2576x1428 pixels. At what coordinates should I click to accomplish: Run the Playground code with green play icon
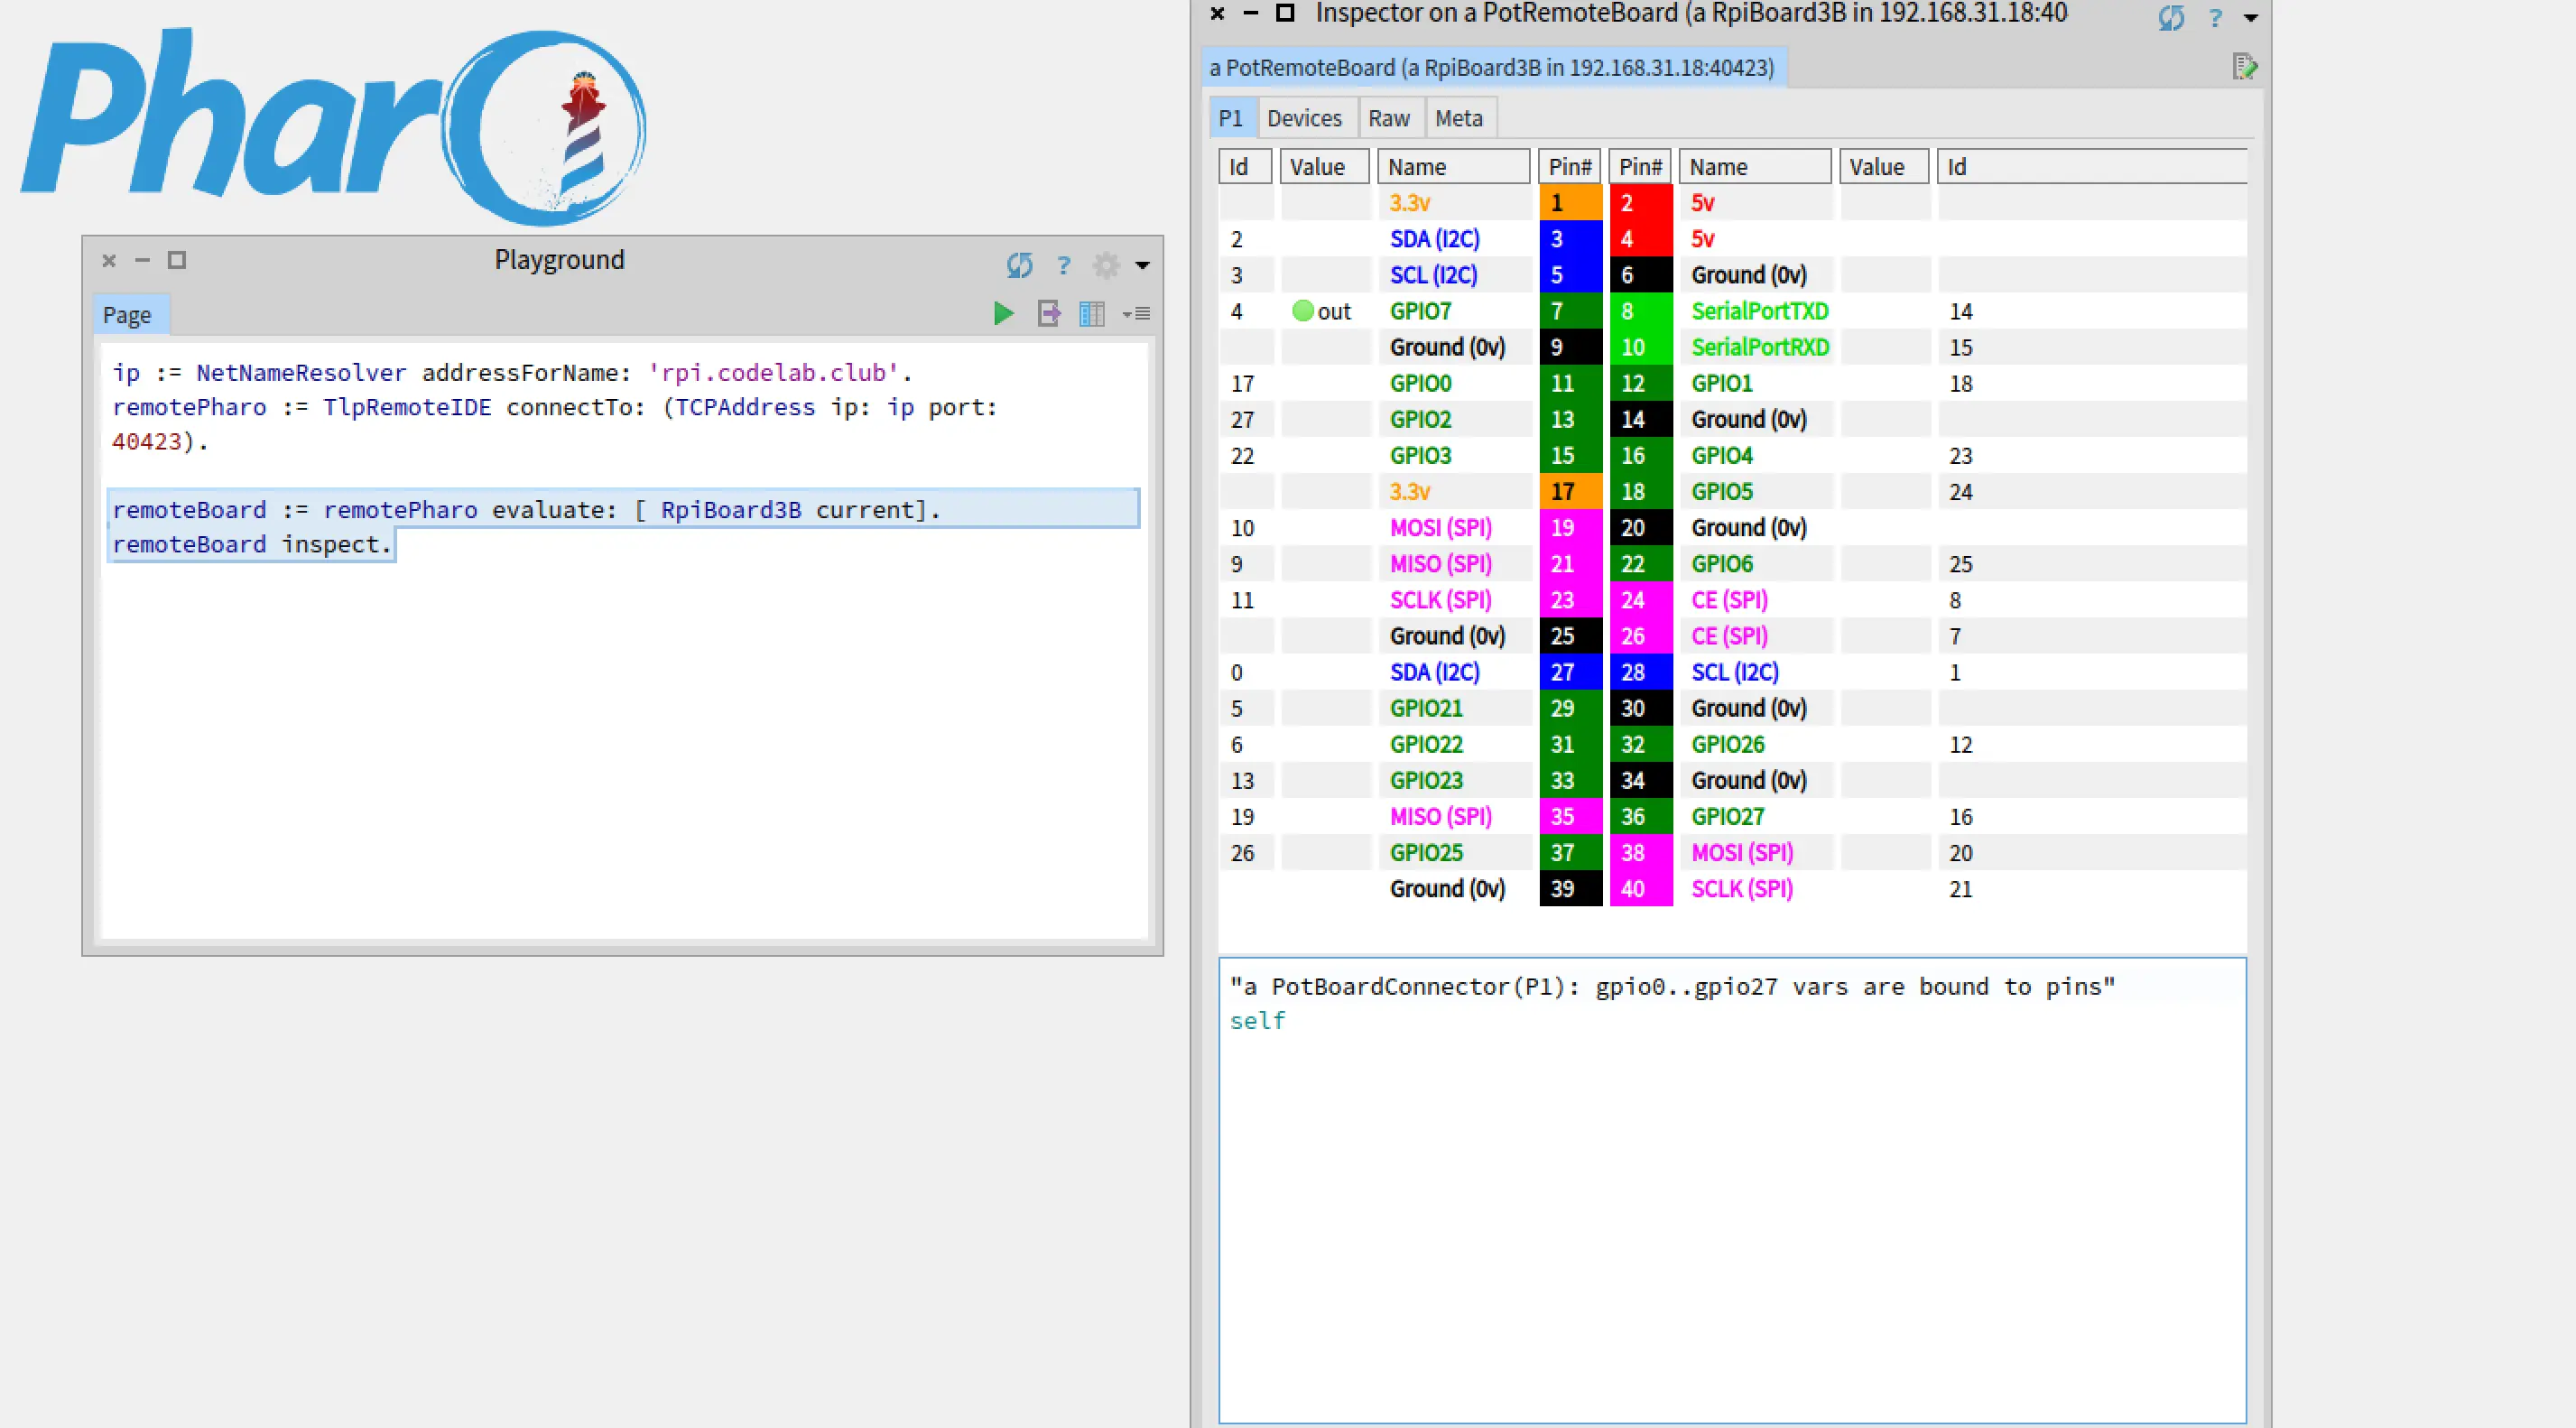tap(1003, 314)
